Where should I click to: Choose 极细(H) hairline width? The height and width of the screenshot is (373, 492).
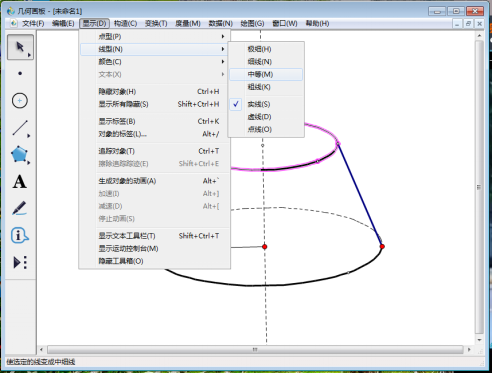coord(266,49)
